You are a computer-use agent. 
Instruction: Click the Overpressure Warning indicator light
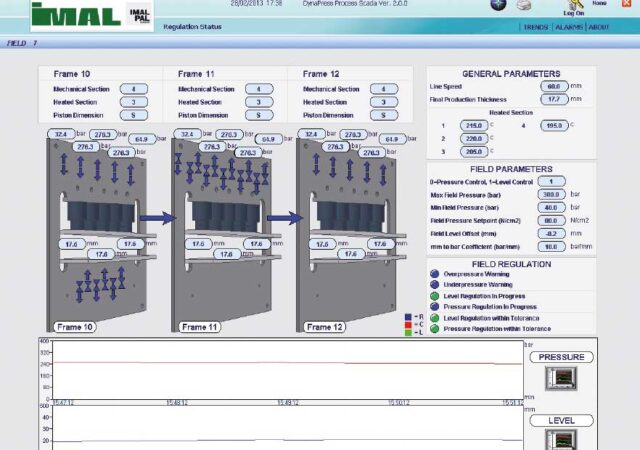point(434,273)
